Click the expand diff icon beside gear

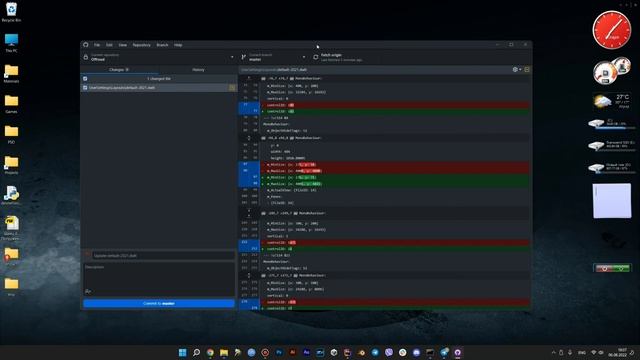(x=527, y=70)
